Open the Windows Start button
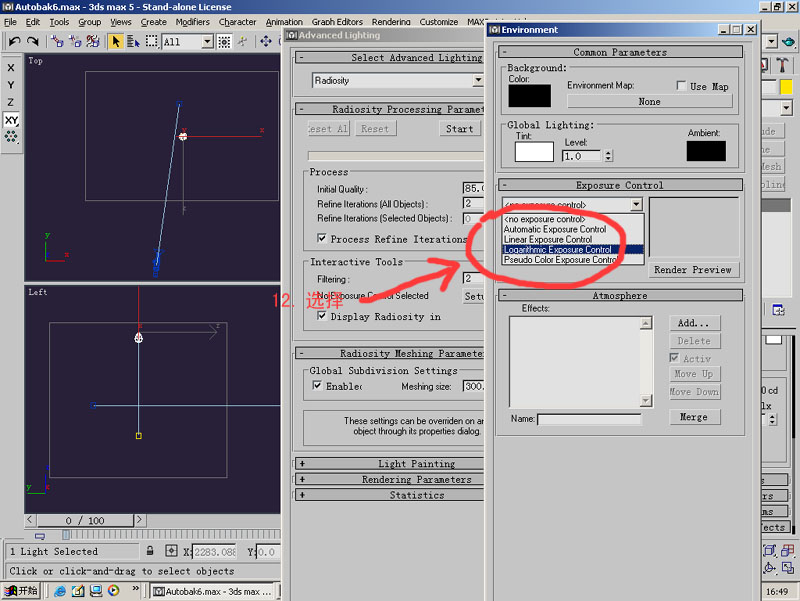Viewport: 800px width, 601px height. pyautogui.click(x=21, y=591)
